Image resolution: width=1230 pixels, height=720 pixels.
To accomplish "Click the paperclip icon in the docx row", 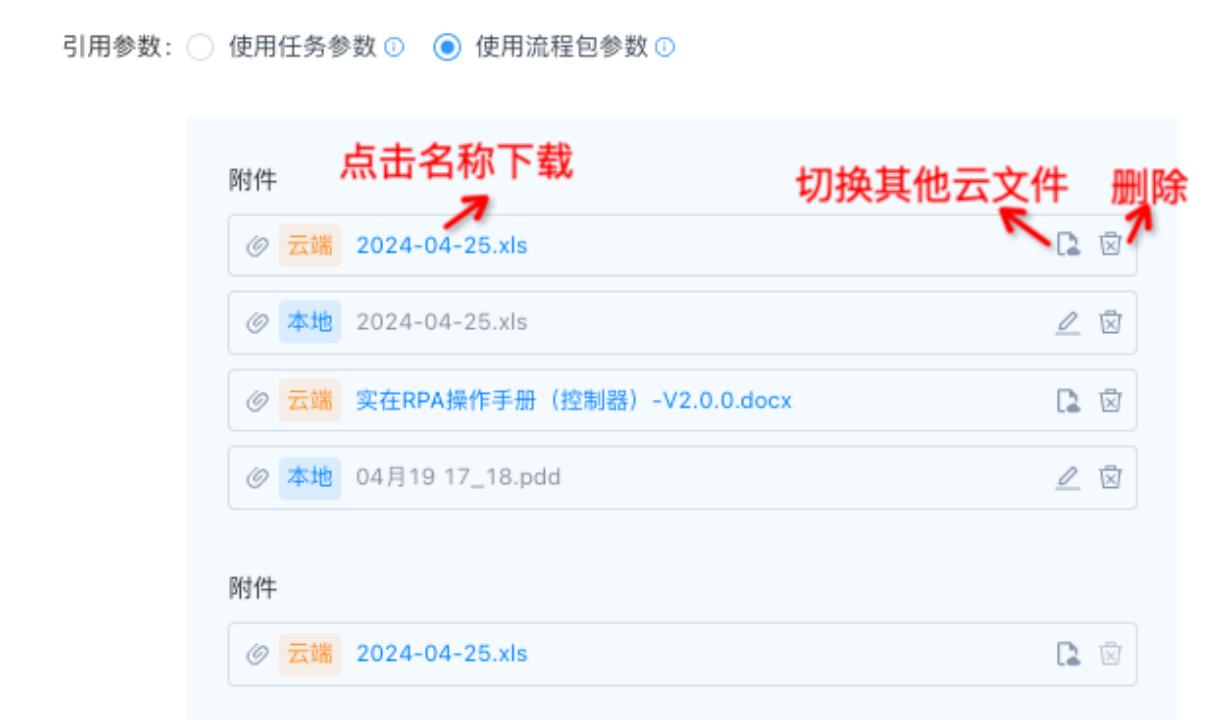I will 257,400.
